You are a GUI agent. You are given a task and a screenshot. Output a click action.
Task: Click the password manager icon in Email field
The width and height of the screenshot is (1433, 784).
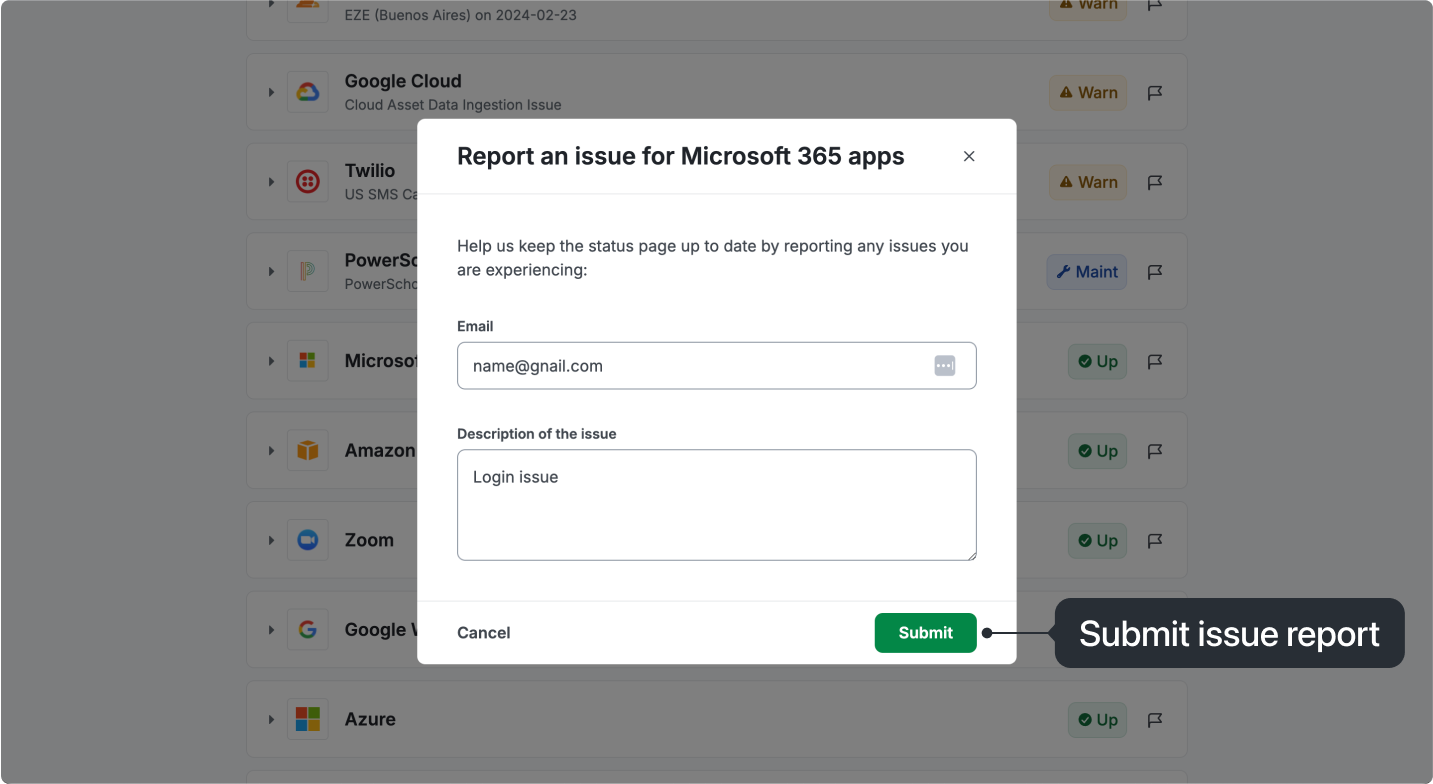pos(945,366)
